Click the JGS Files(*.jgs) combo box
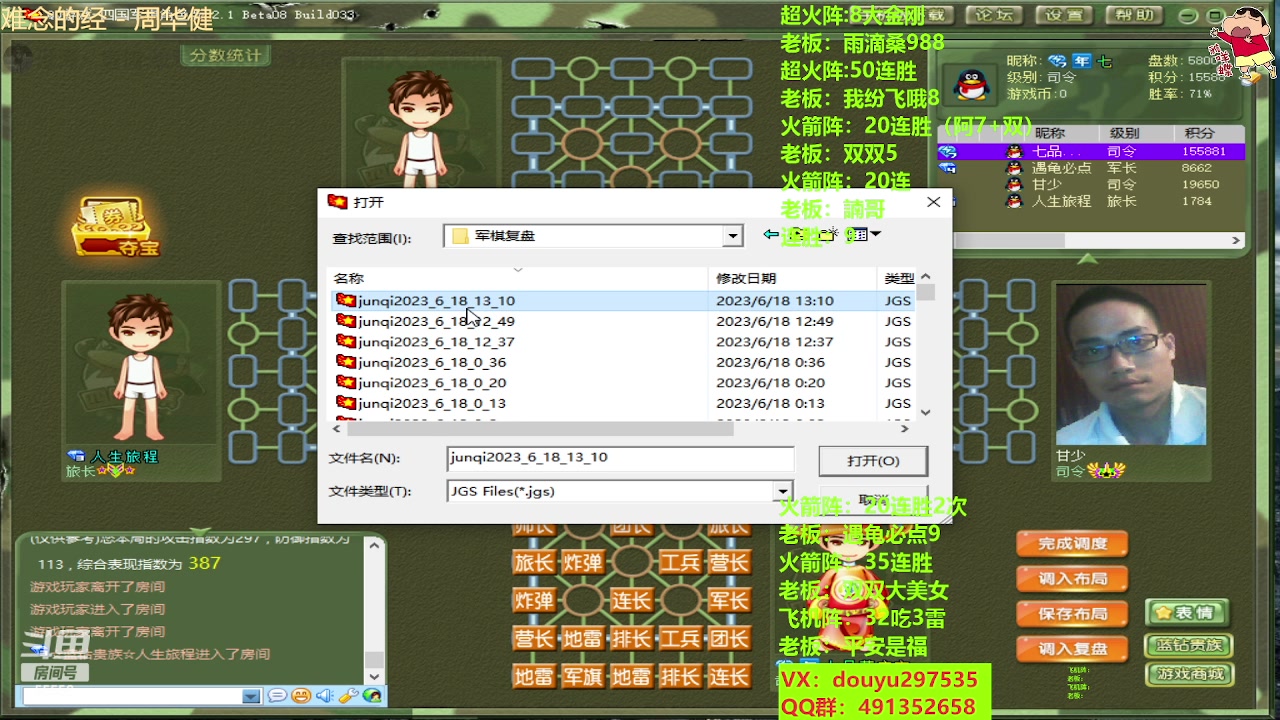Viewport: 1280px width, 720px height. click(x=620, y=491)
